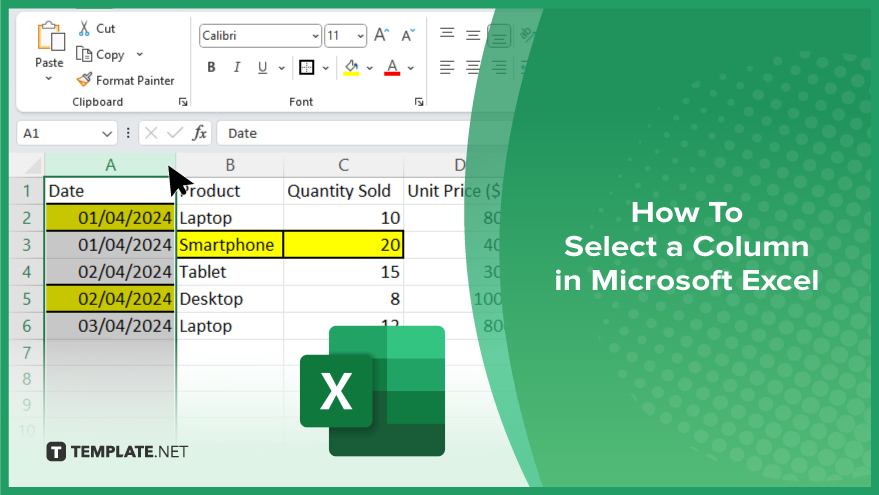Toggle Underline formatting

tap(262, 67)
